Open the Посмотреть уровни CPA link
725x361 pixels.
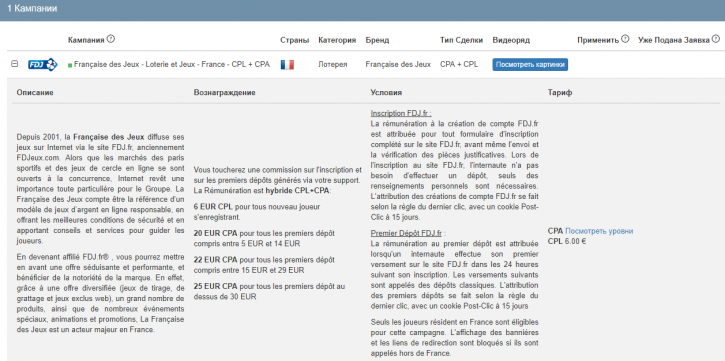coord(599,231)
